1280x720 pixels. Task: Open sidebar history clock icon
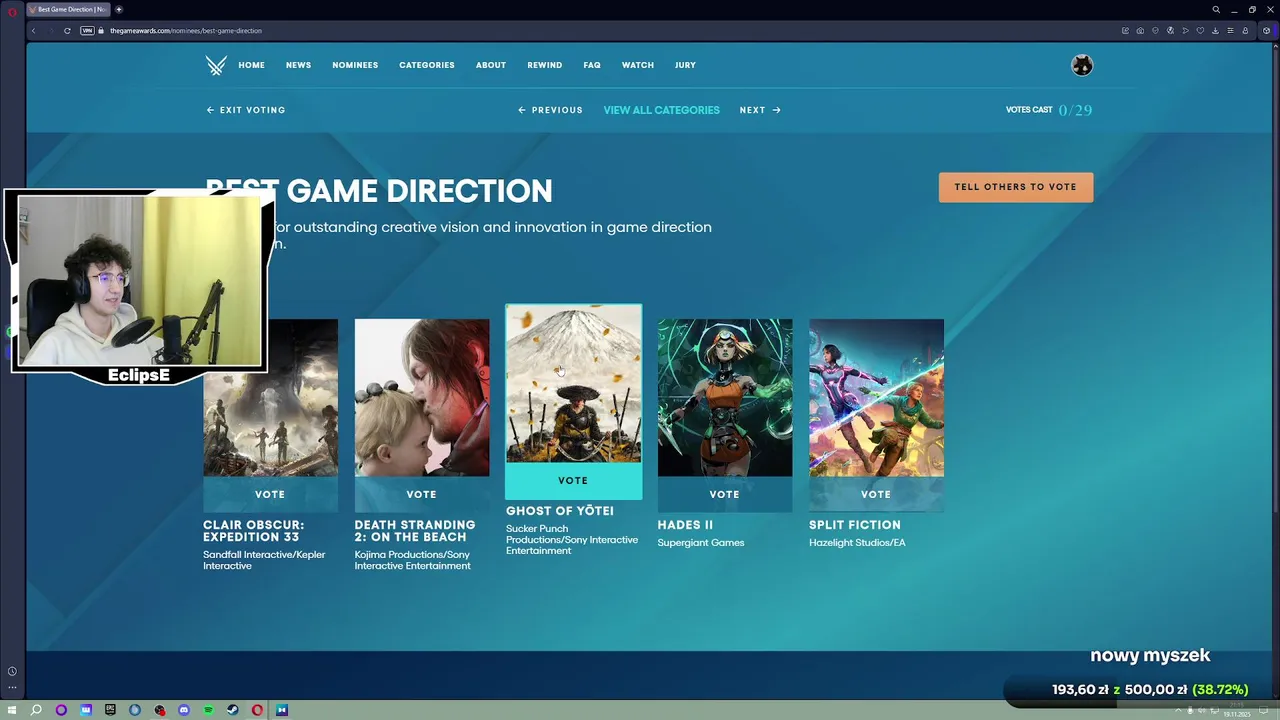[12, 672]
